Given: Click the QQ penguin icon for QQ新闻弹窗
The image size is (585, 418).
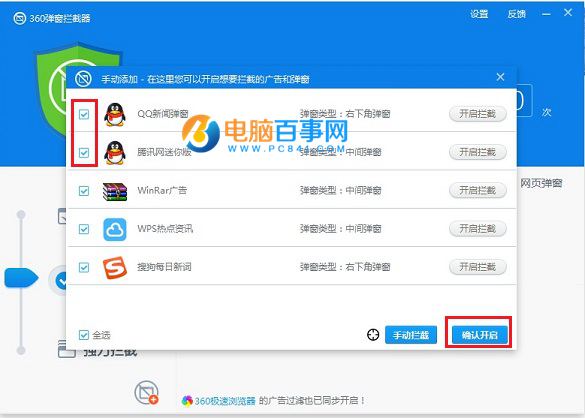Looking at the screenshot, I should click(115, 114).
